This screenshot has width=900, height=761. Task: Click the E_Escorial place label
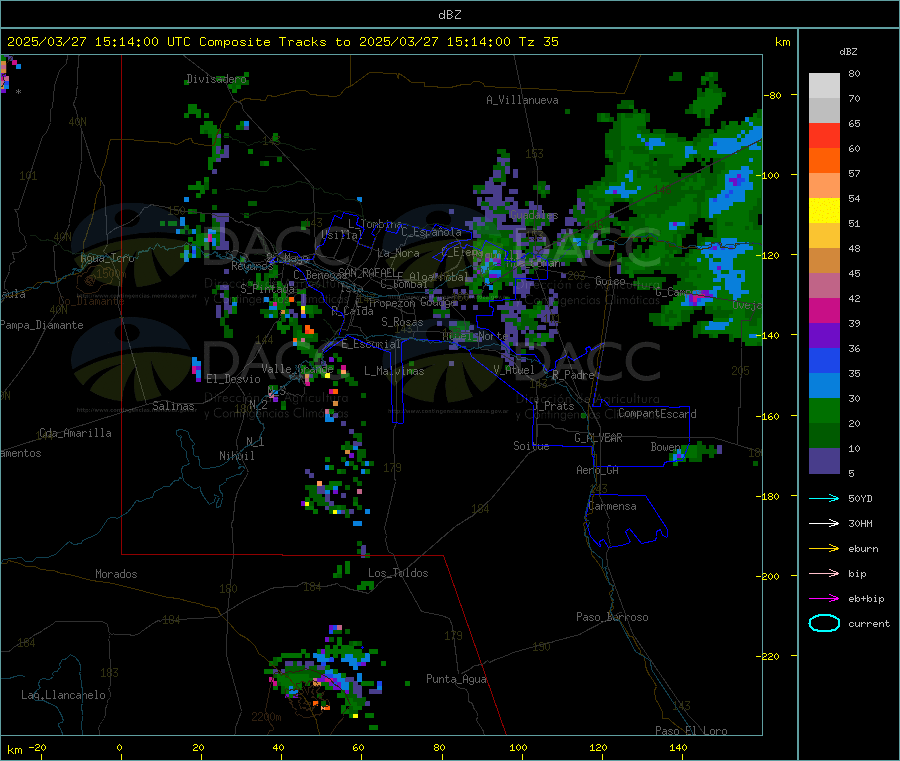tap(371, 344)
